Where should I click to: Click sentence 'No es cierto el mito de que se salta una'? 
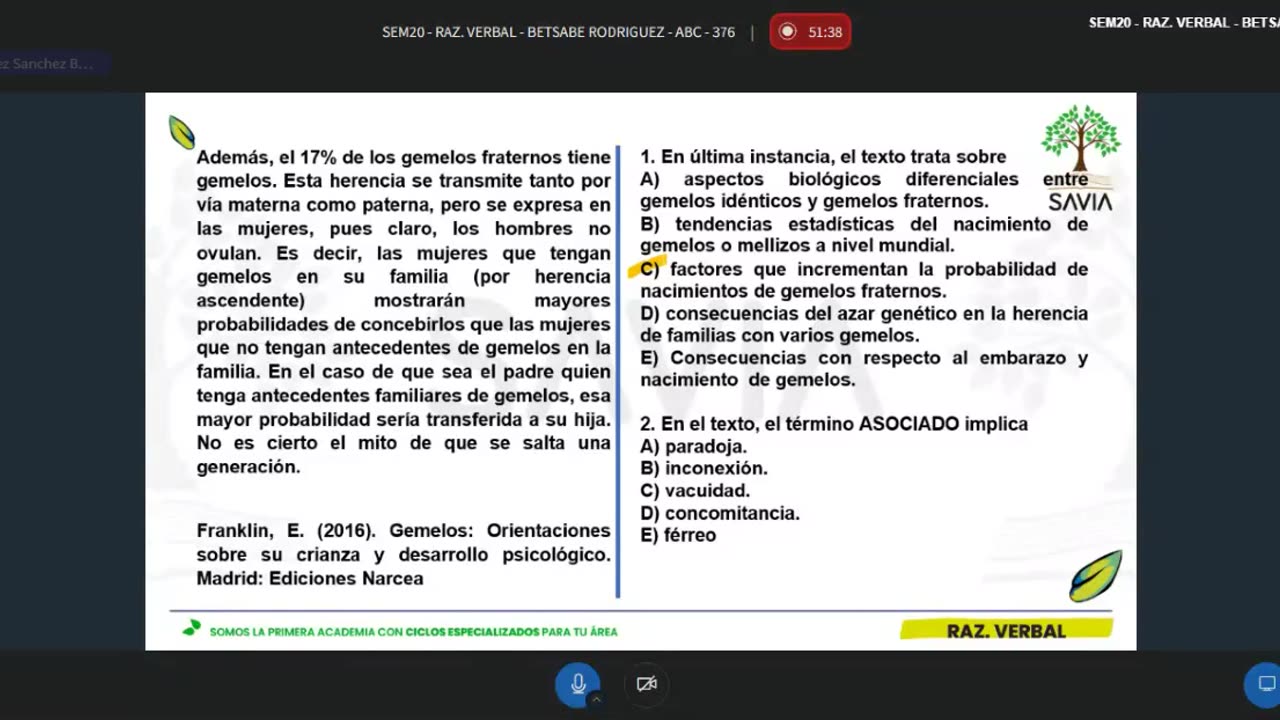403,443
